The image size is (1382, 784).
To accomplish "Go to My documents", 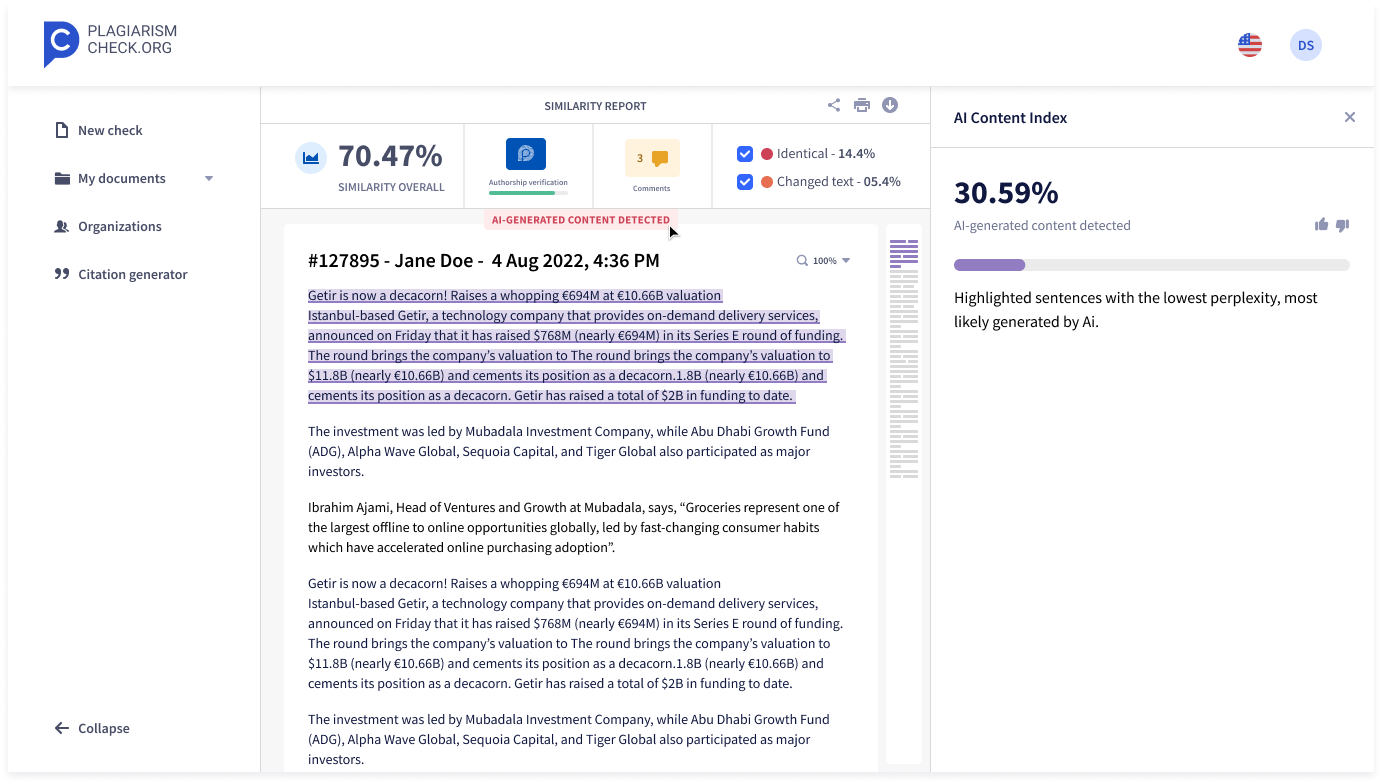I will tap(122, 178).
